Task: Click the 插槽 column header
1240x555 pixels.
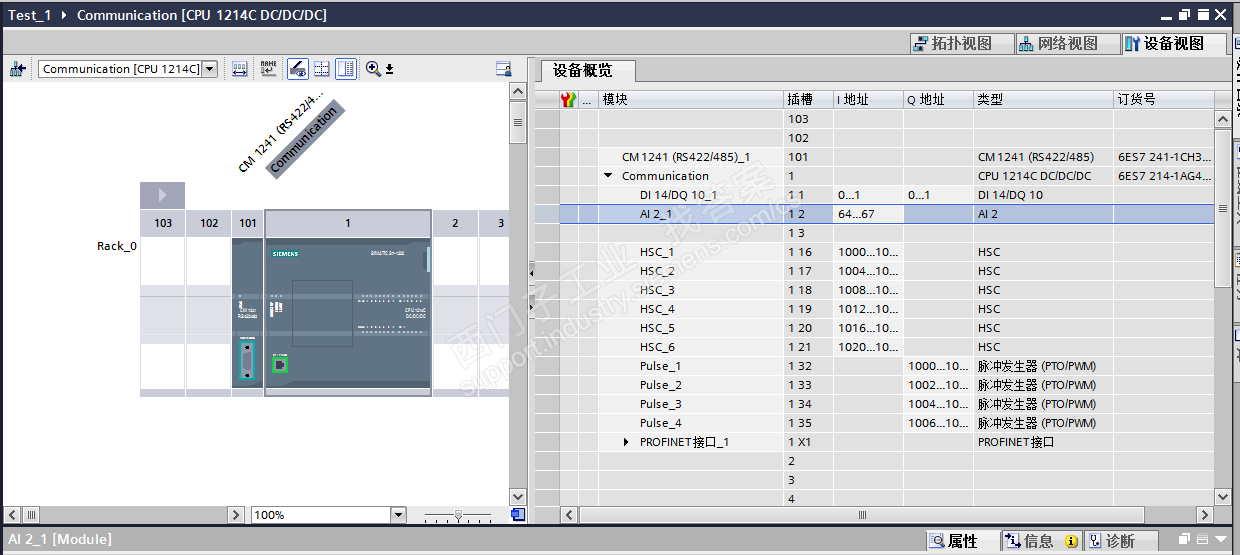Action: point(809,99)
